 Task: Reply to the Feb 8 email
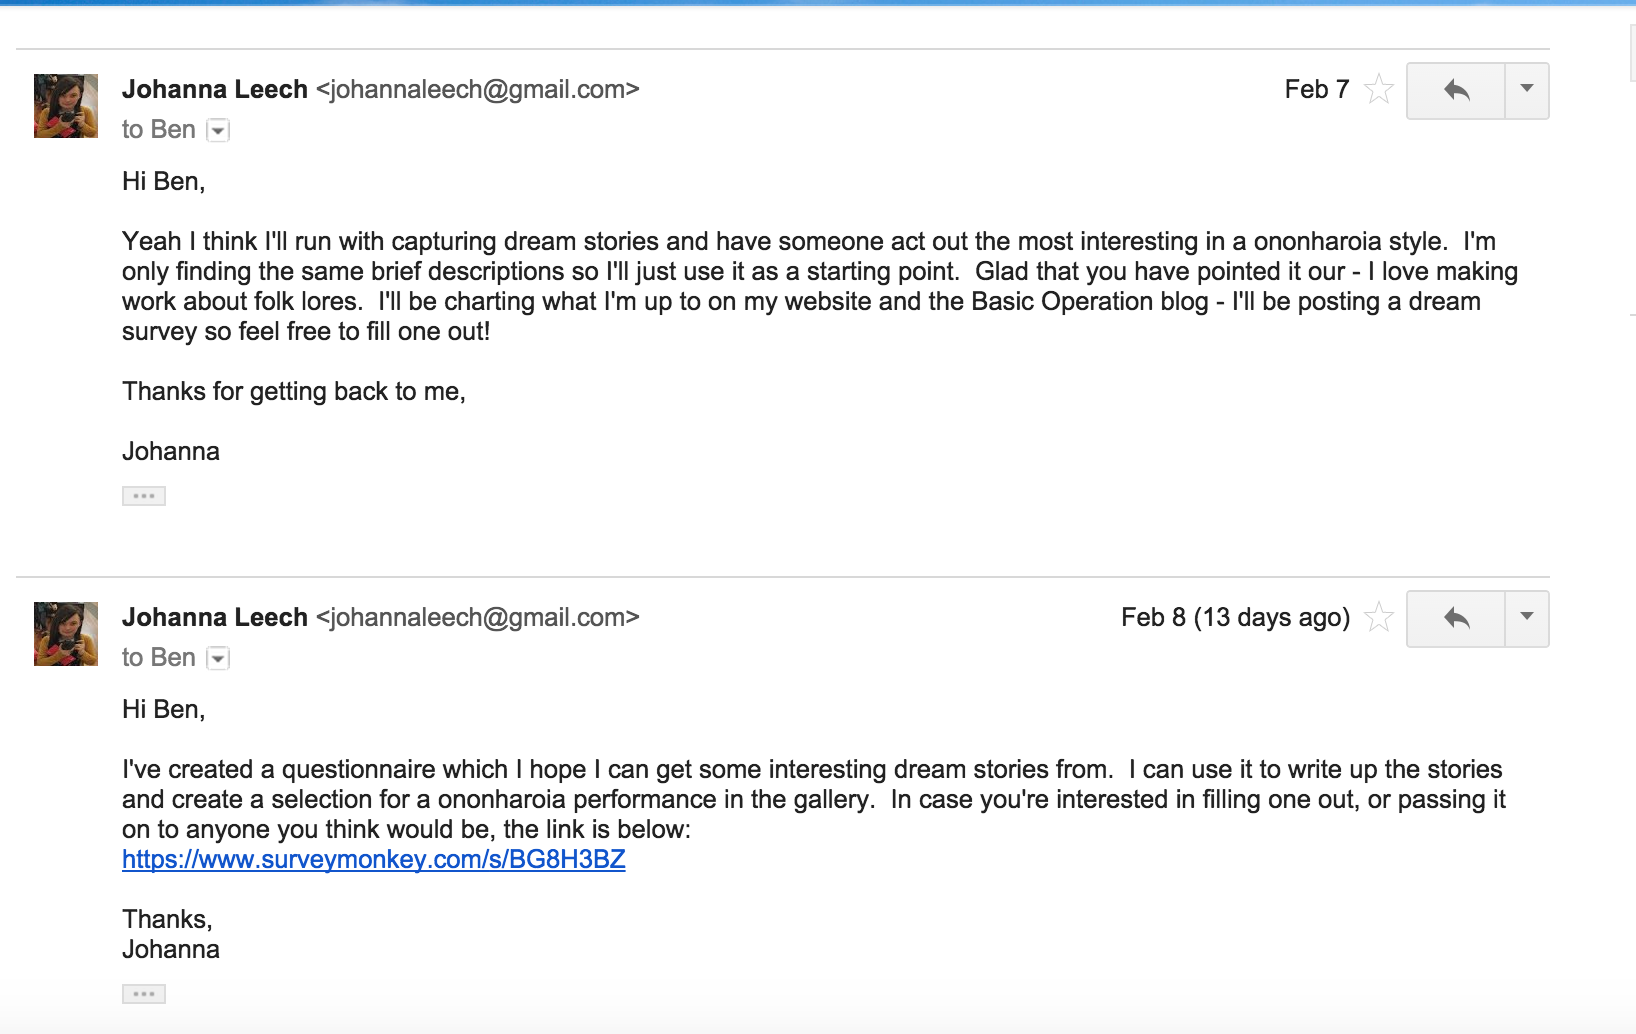point(1456,619)
